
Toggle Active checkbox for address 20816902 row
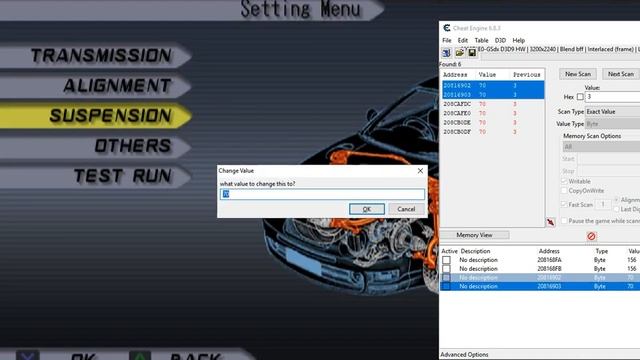[x=446, y=278]
